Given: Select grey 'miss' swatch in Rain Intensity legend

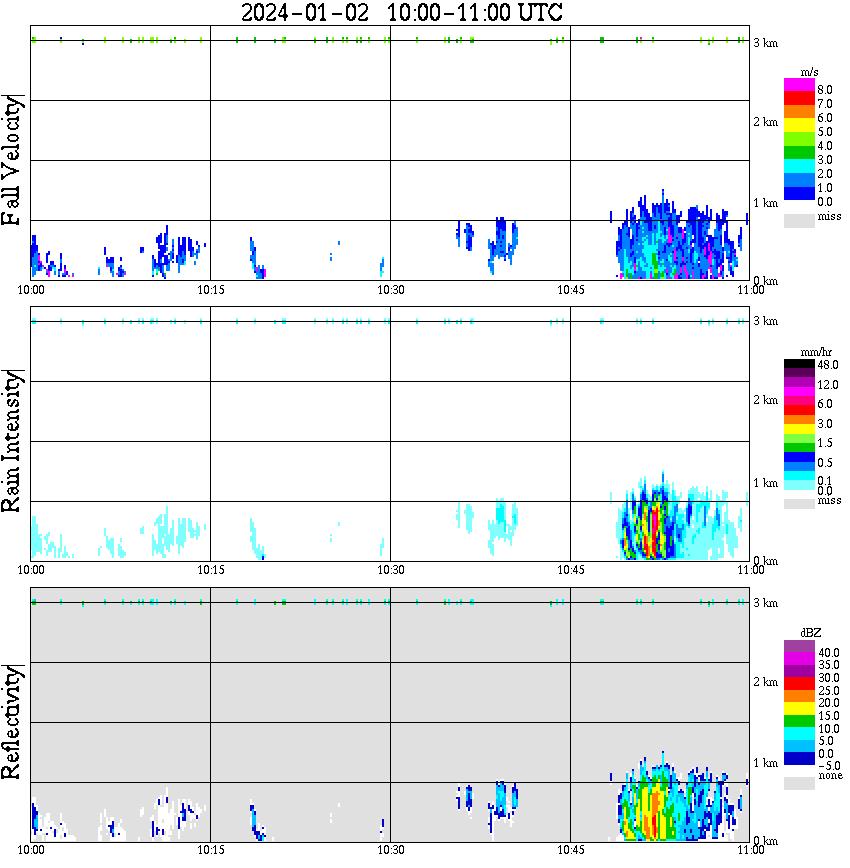Looking at the screenshot, I should (799, 503).
